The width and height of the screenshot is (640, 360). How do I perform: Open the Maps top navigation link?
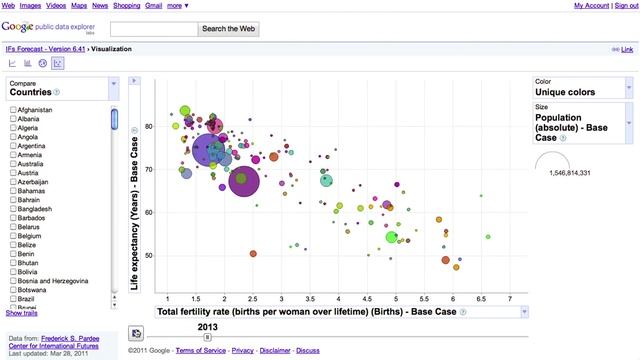point(79,6)
